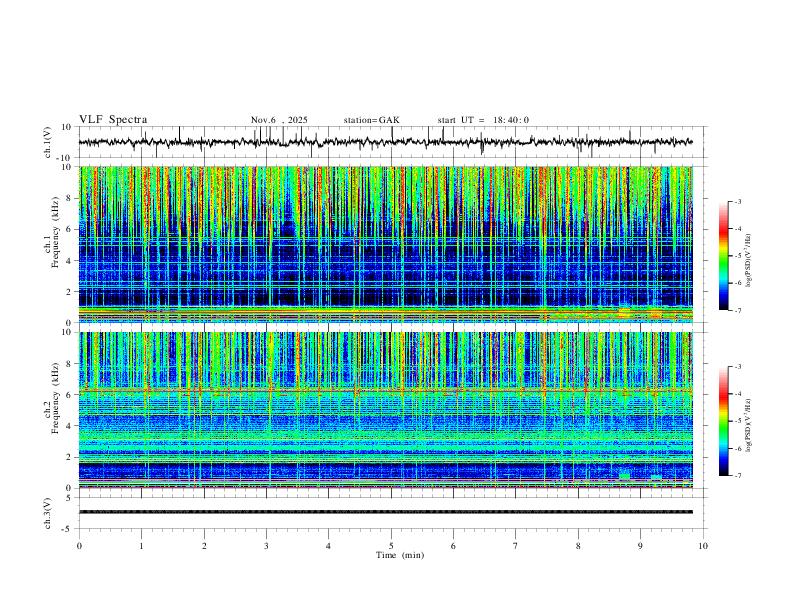Click the ch.1 color bar 'log(PSD)(V²/Hz)' label

[749, 261]
